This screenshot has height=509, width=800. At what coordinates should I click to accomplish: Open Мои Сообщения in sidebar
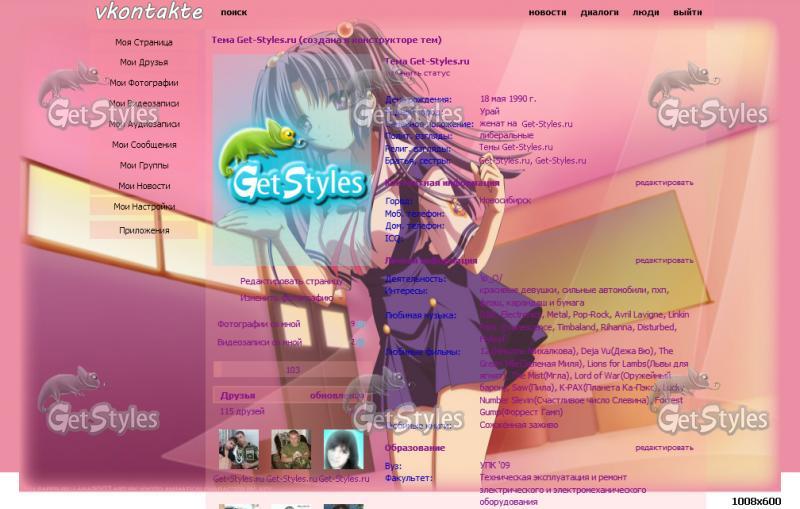(144, 145)
